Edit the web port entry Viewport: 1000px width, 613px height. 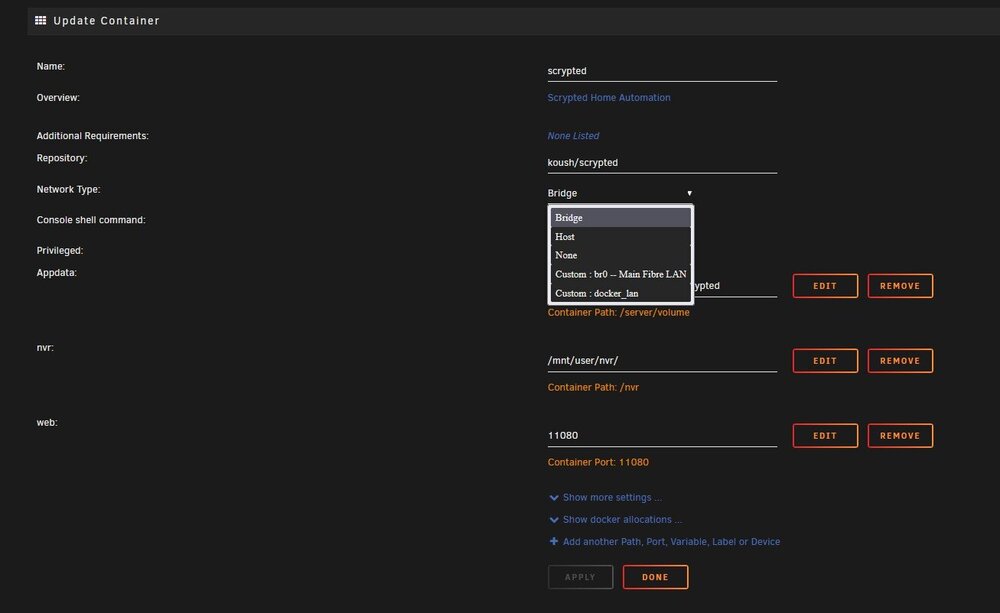click(x=825, y=436)
